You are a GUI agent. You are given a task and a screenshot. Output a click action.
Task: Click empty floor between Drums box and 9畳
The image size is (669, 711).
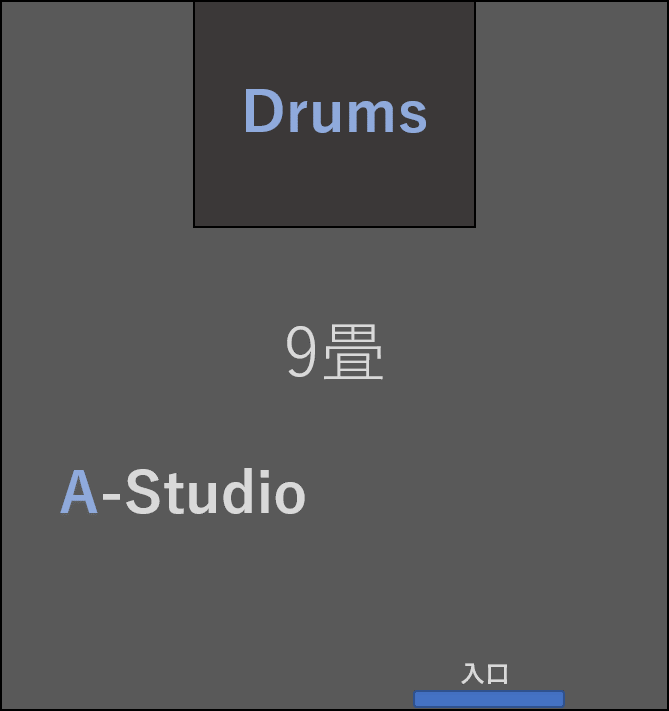[334, 274]
